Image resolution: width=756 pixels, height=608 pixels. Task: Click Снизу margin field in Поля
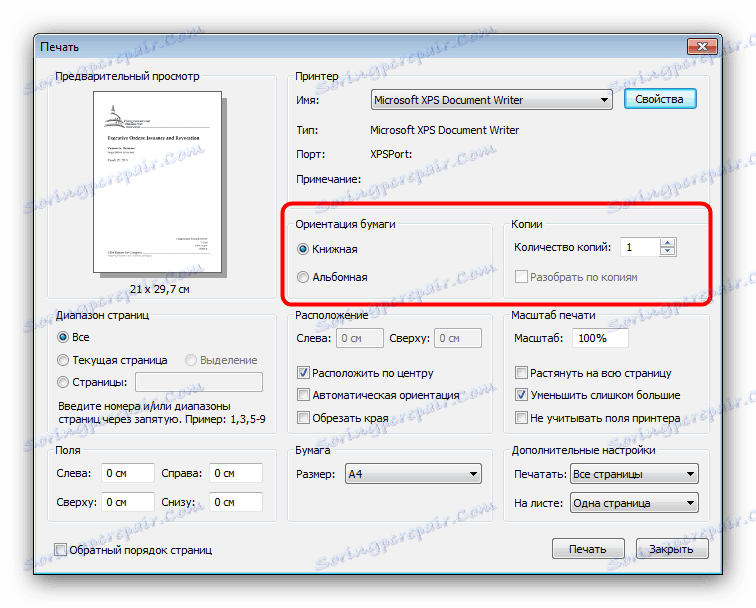[x=236, y=502]
